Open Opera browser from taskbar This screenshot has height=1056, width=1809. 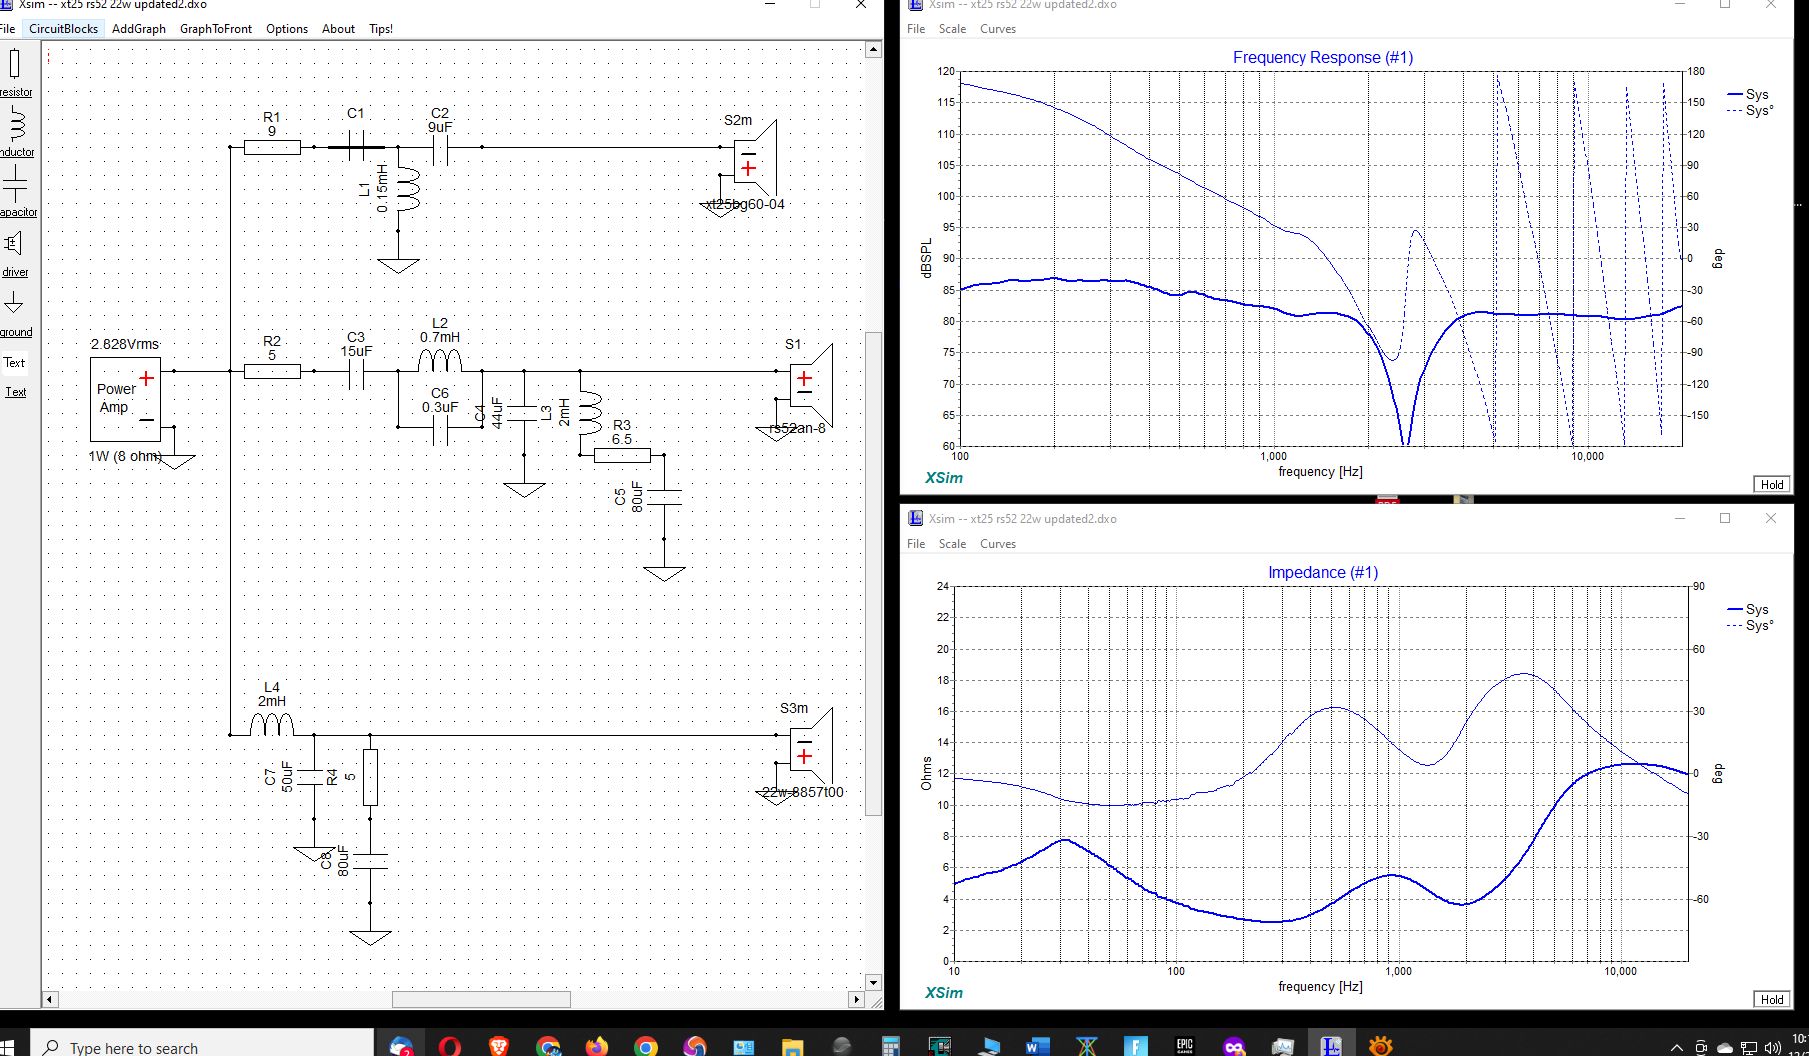pyautogui.click(x=450, y=1047)
